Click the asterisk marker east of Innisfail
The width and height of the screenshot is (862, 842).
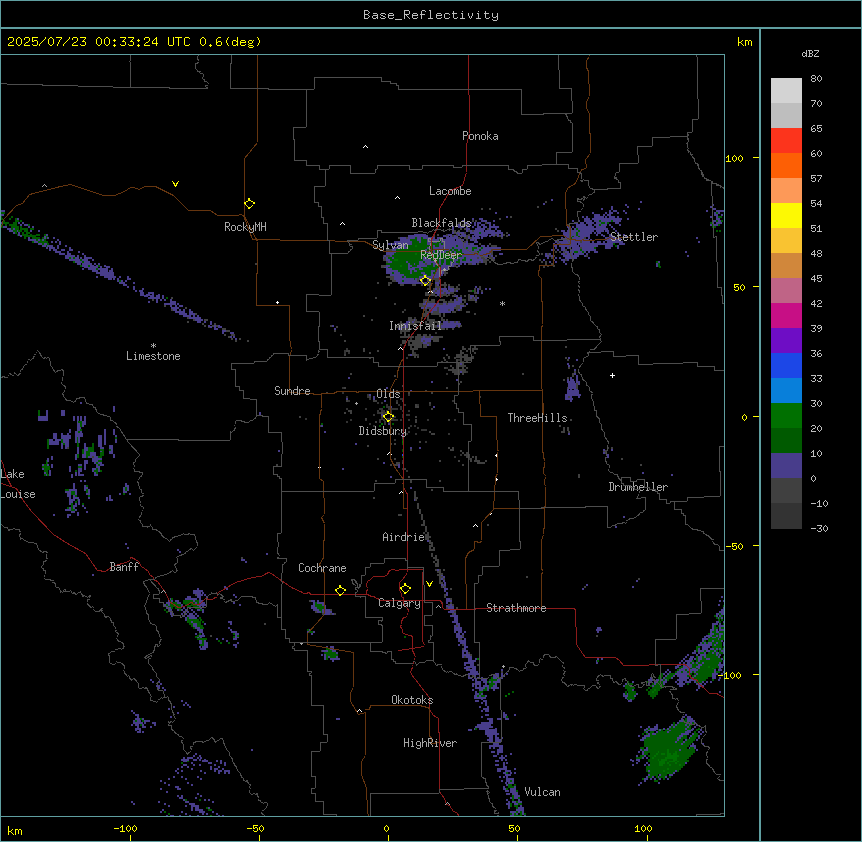[x=502, y=303]
